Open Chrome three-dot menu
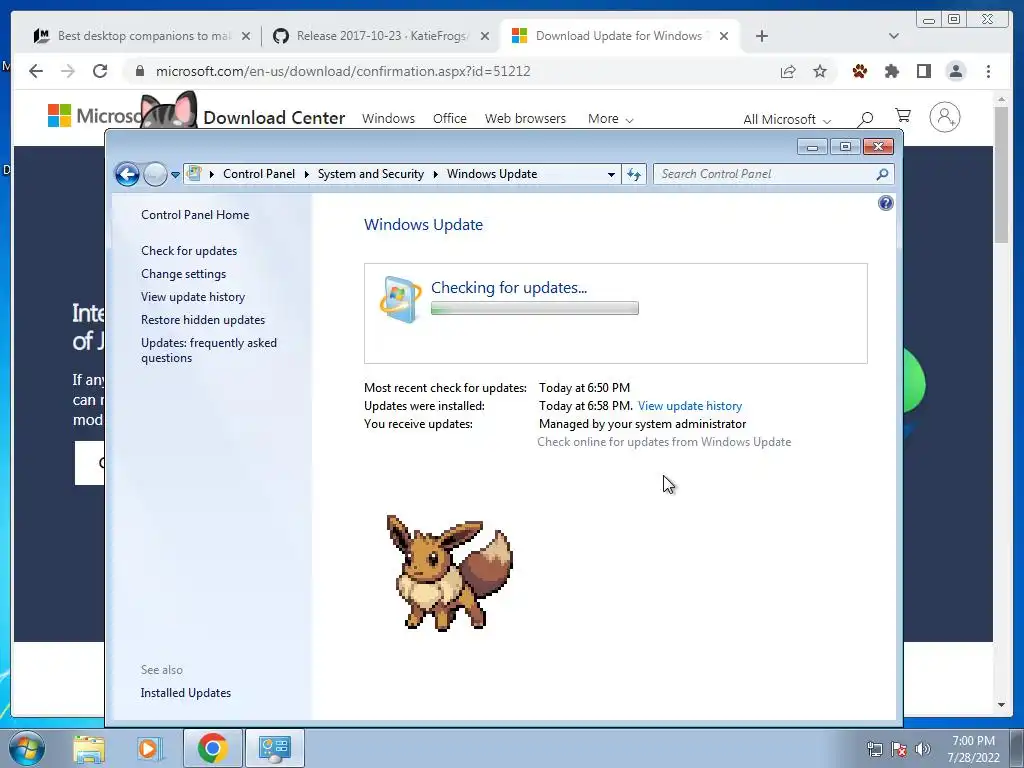The height and width of the screenshot is (768, 1024). [988, 71]
